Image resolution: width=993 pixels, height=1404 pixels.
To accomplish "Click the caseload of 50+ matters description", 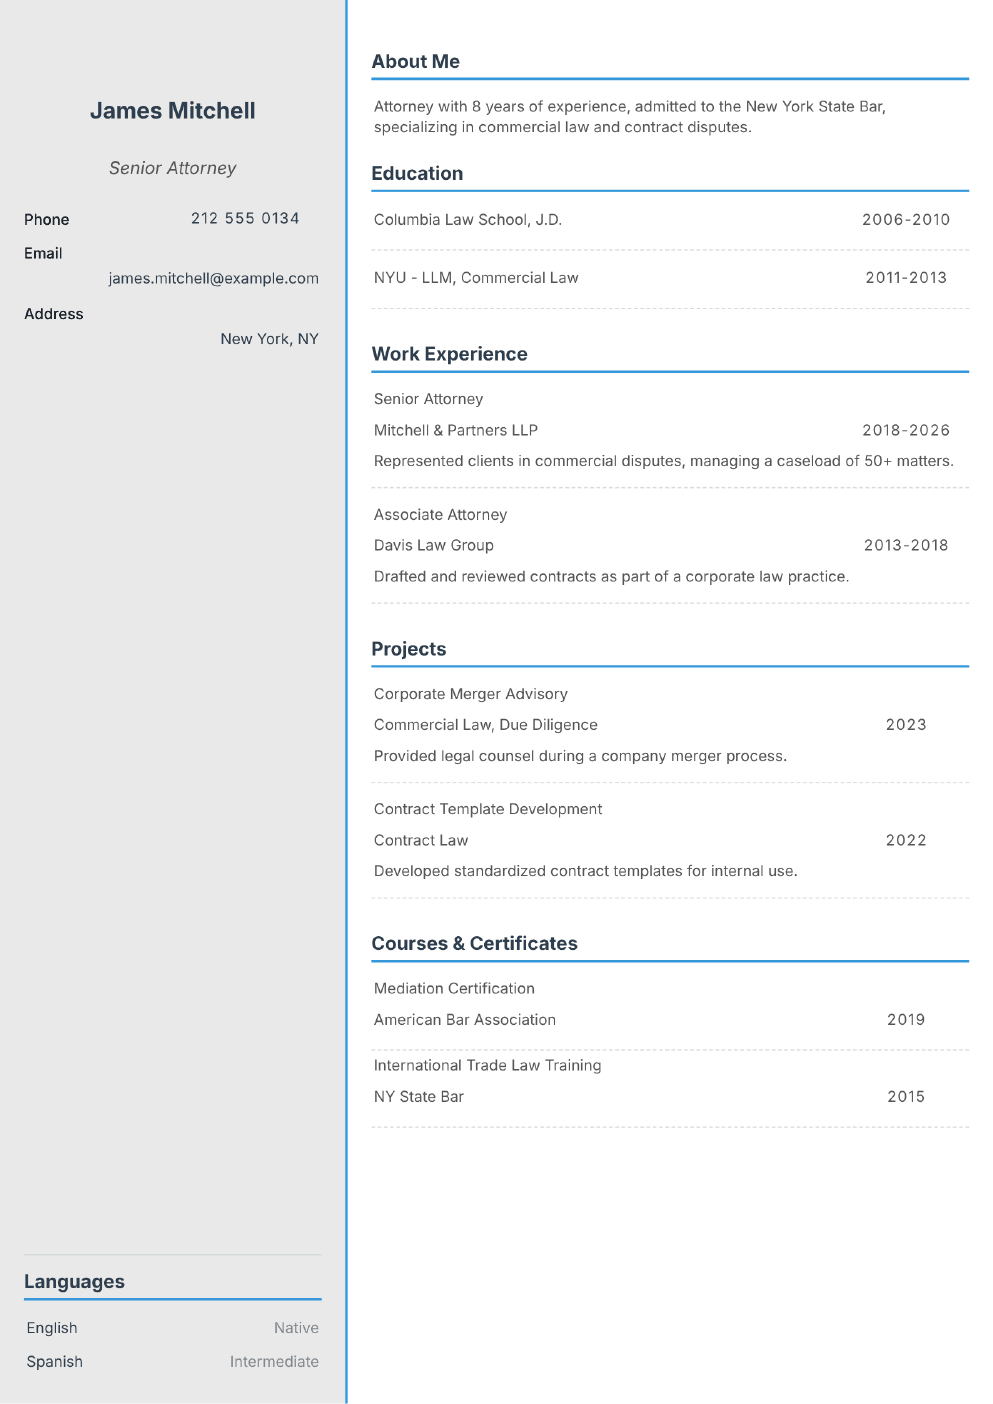I will tap(664, 461).
